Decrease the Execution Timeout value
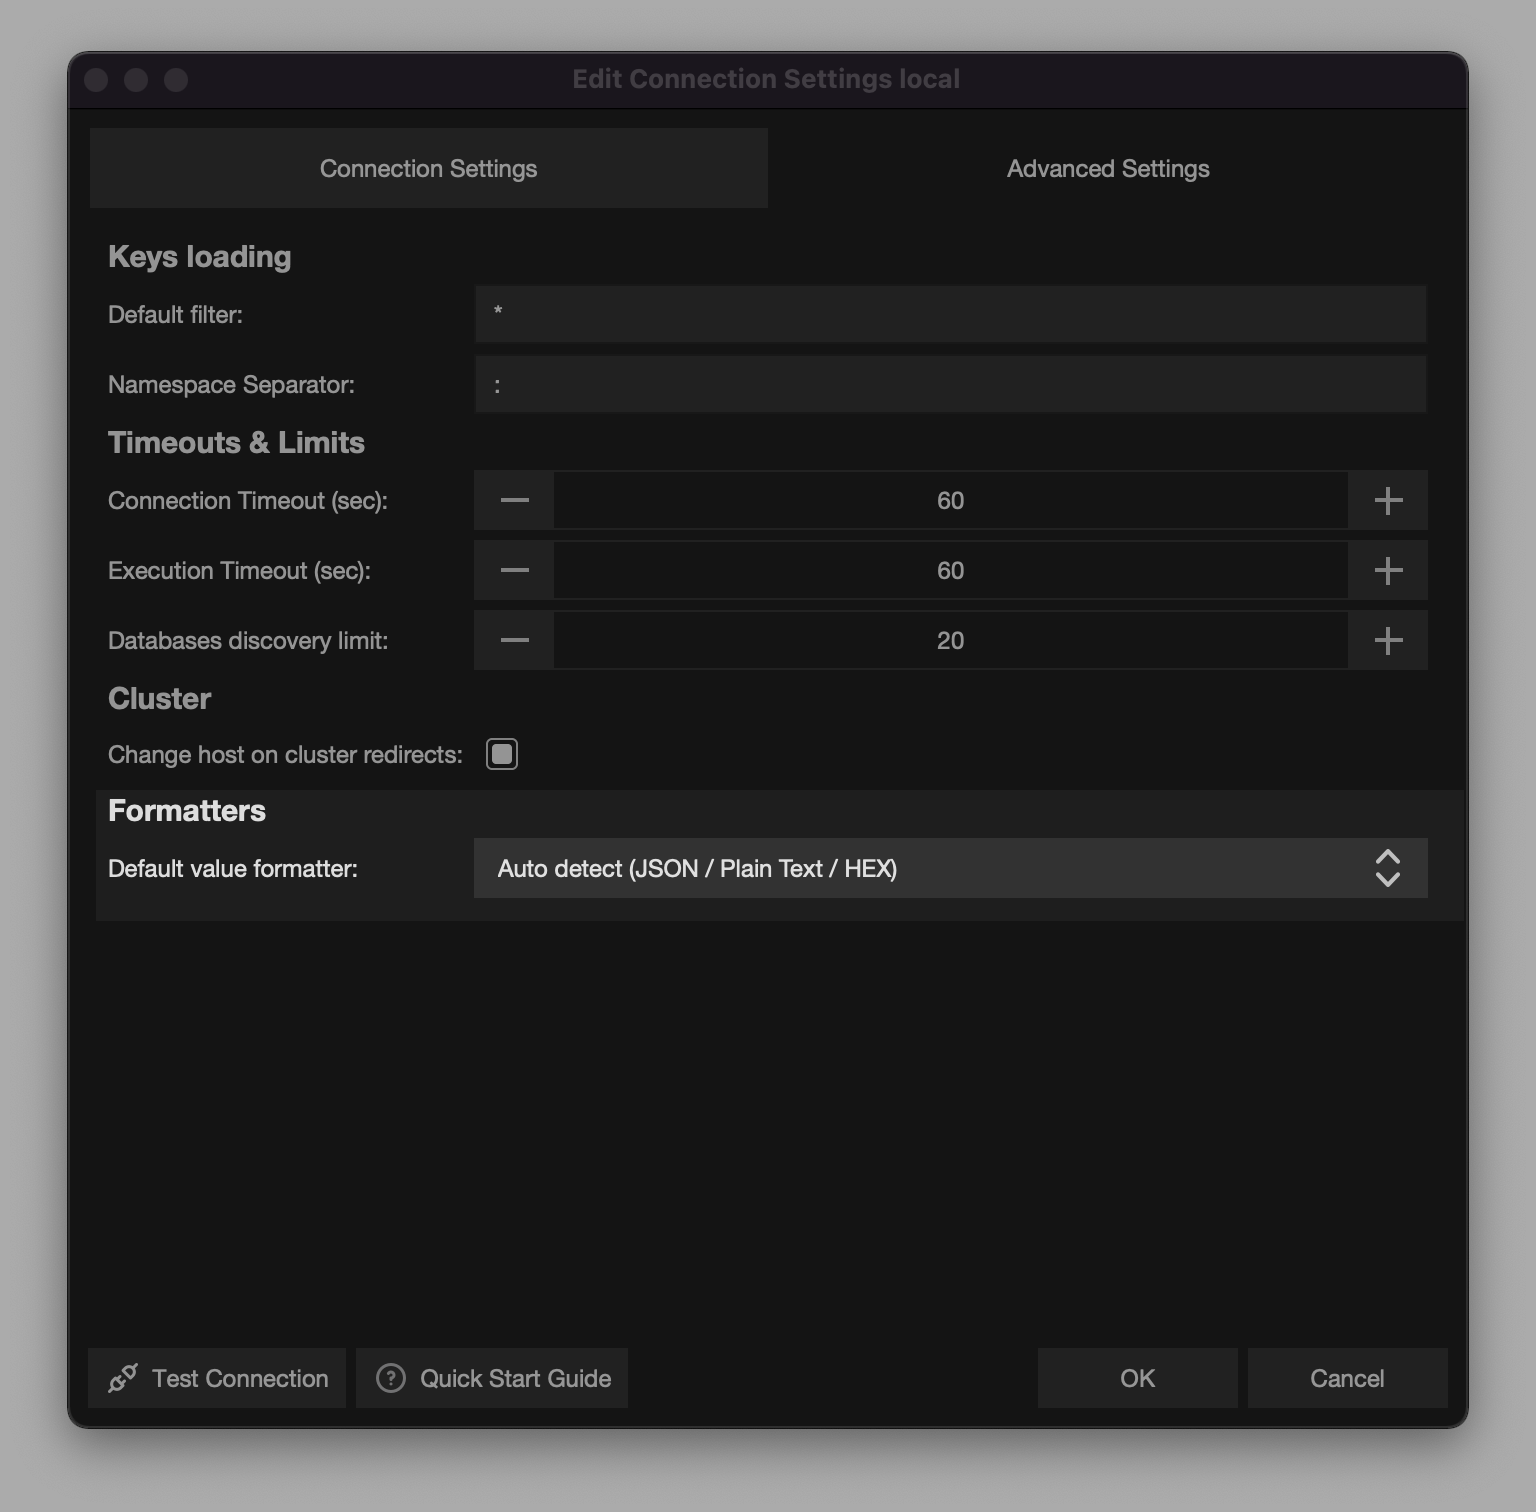This screenshot has height=1512, width=1536. pyautogui.click(x=514, y=570)
